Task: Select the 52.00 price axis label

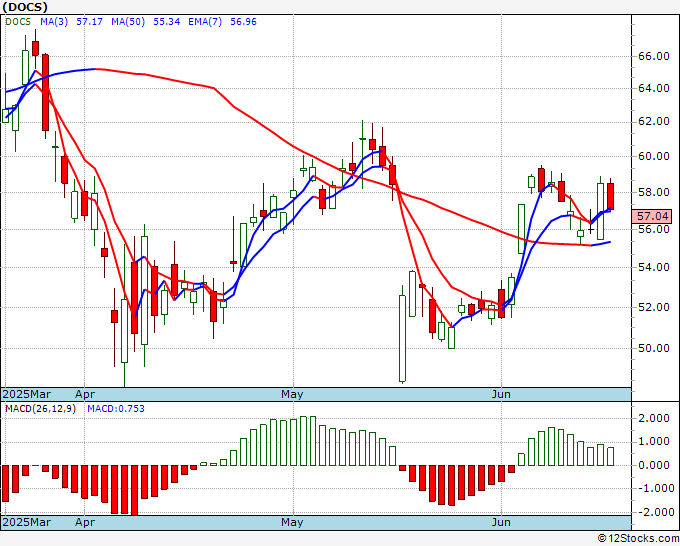Action: (653, 307)
